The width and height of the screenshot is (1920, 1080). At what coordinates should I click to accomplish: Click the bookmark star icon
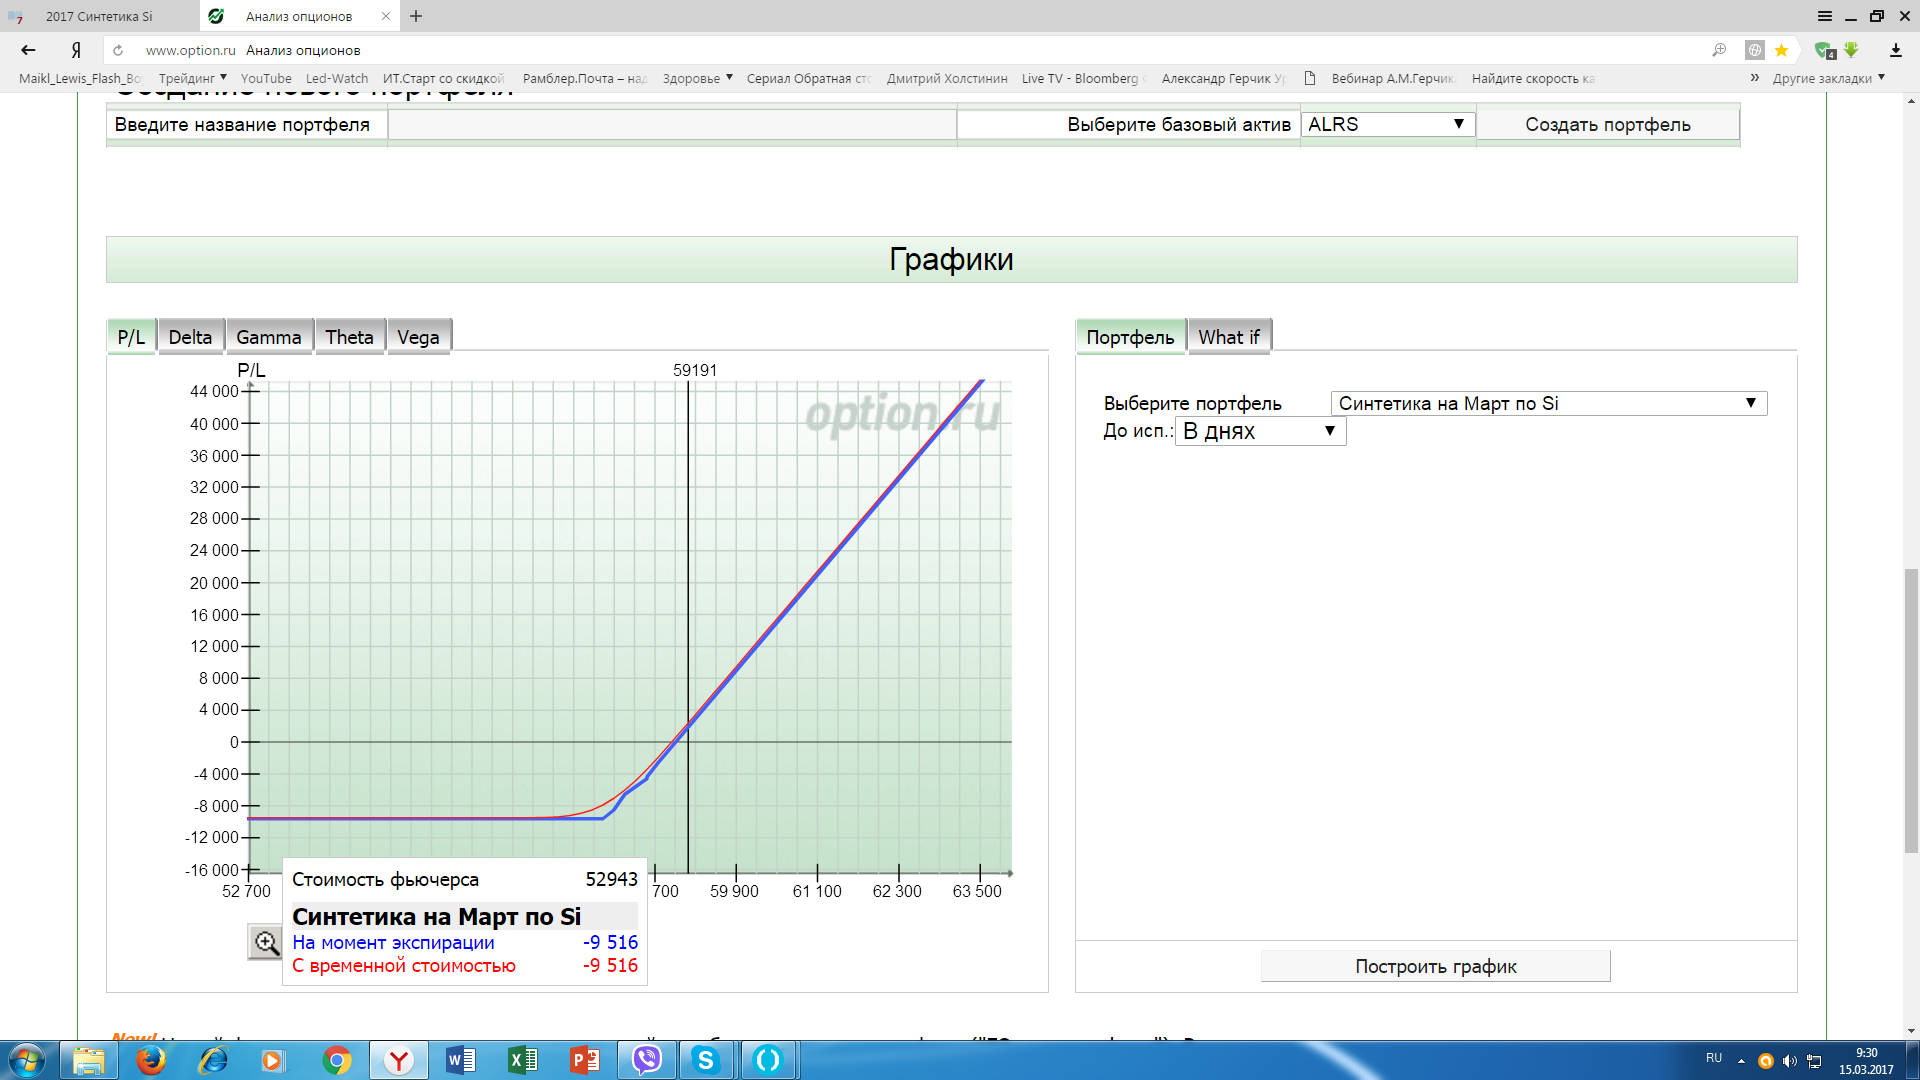click(x=1781, y=50)
